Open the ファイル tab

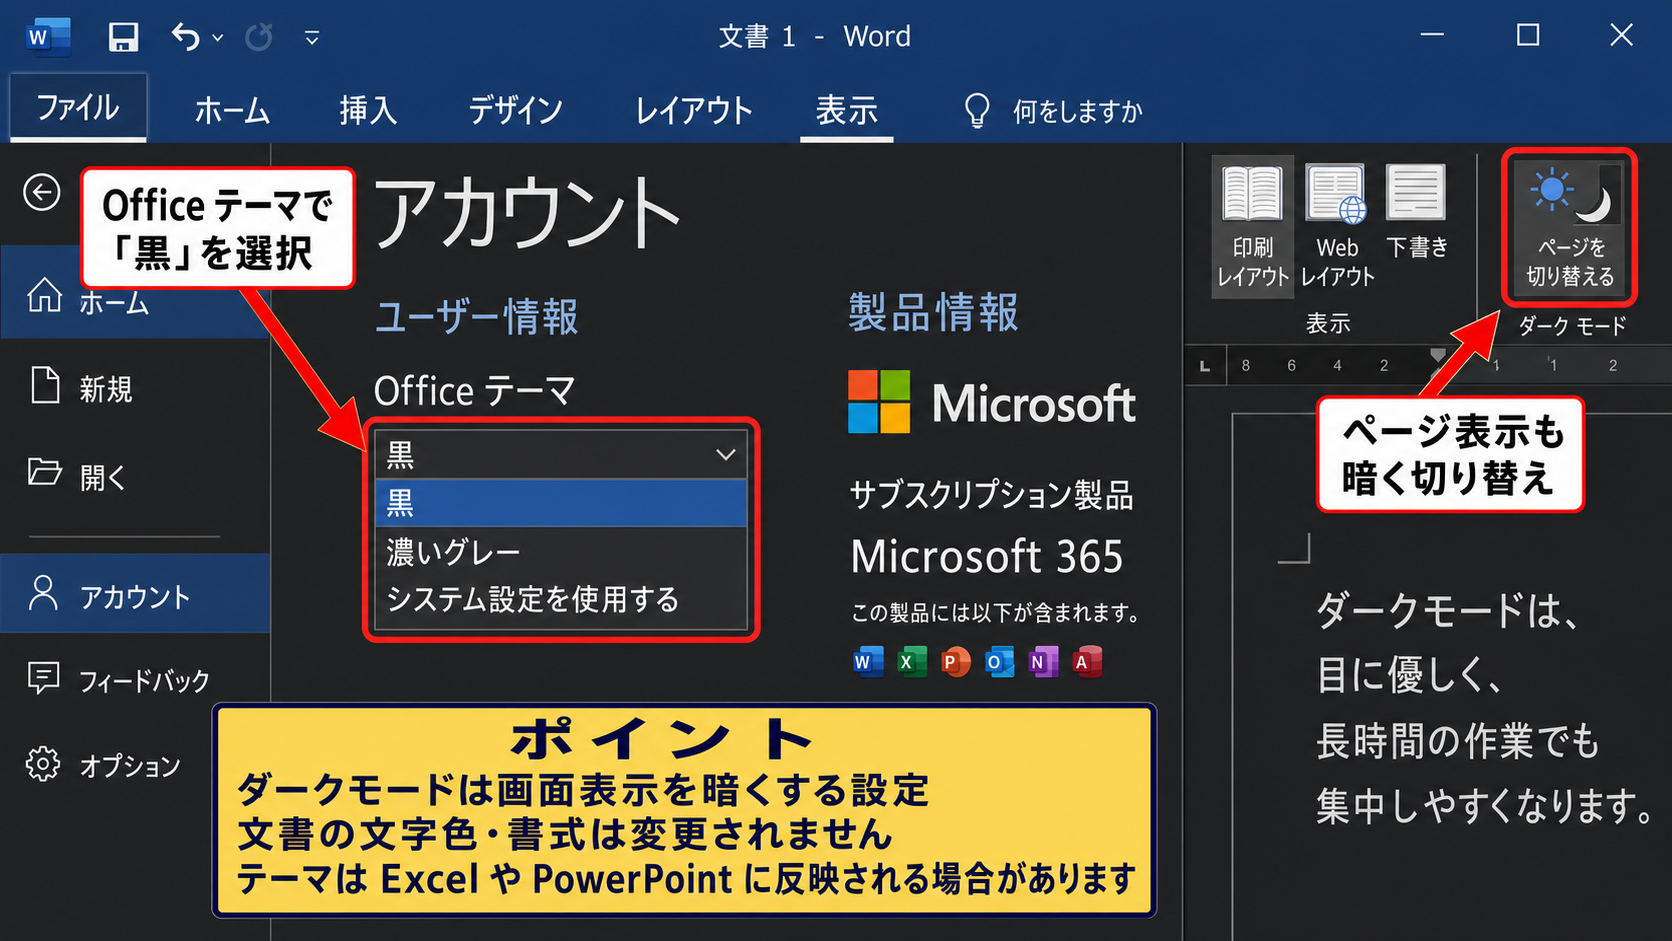click(x=78, y=107)
